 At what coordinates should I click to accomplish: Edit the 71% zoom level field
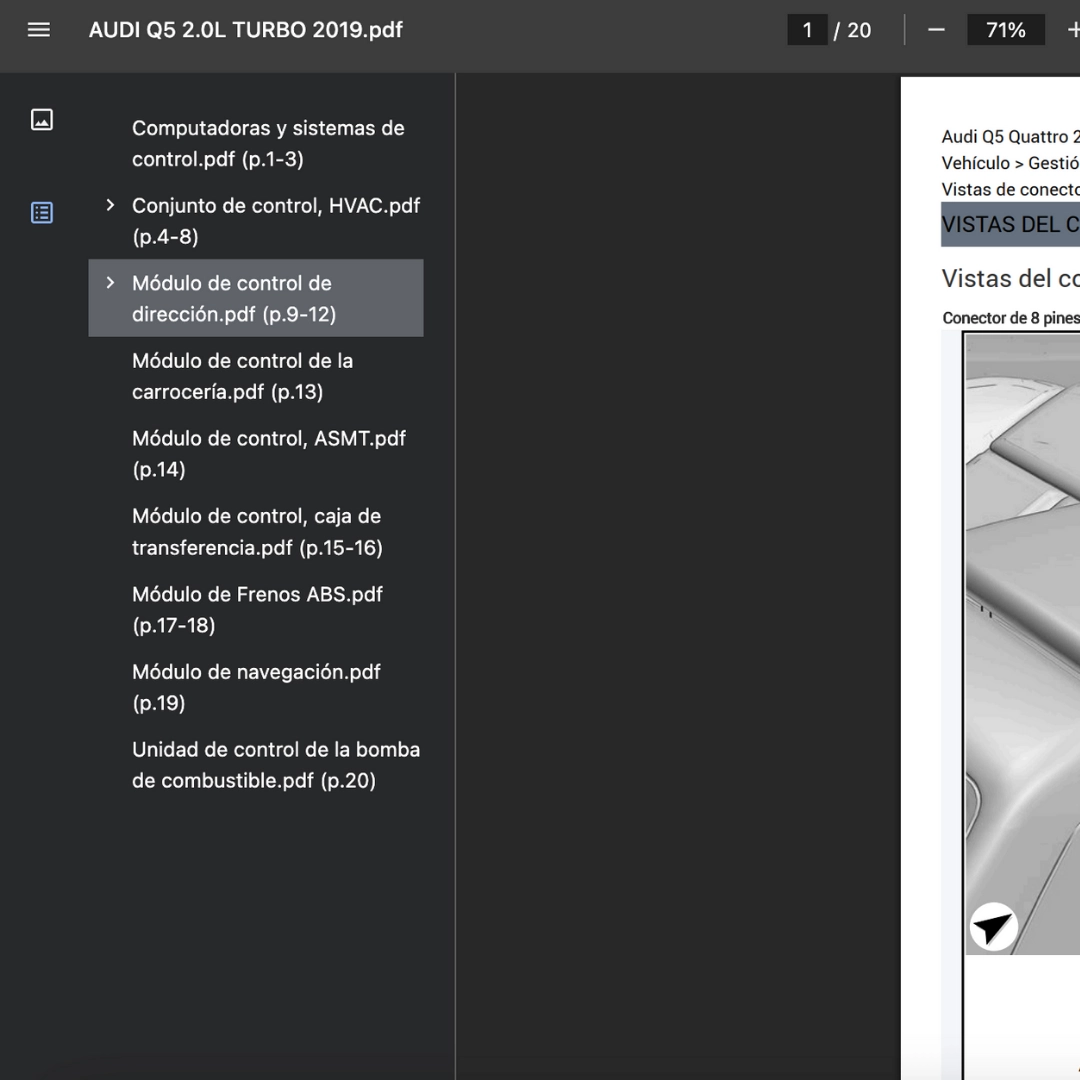(x=1006, y=30)
